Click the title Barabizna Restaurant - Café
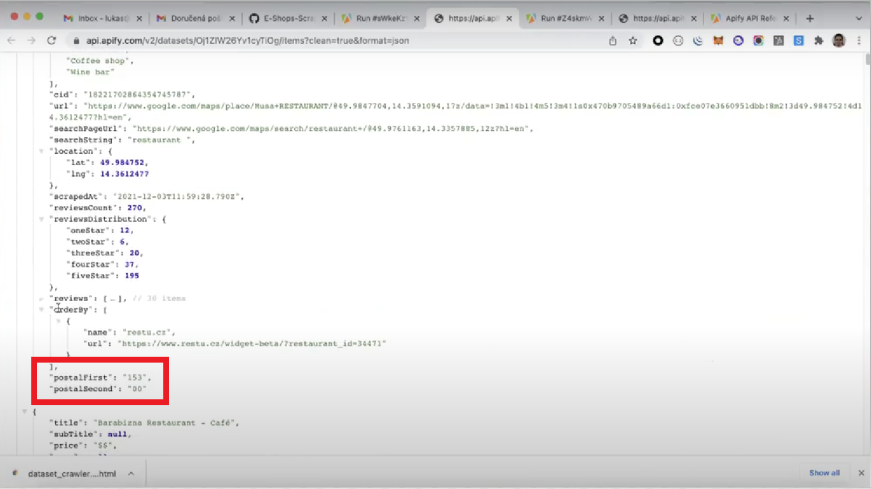 click(x=164, y=423)
